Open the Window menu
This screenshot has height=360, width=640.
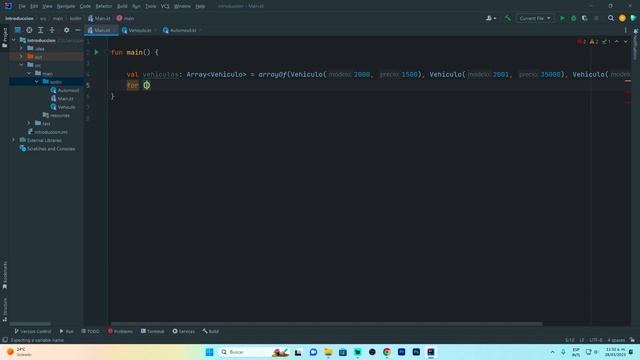pos(182,6)
